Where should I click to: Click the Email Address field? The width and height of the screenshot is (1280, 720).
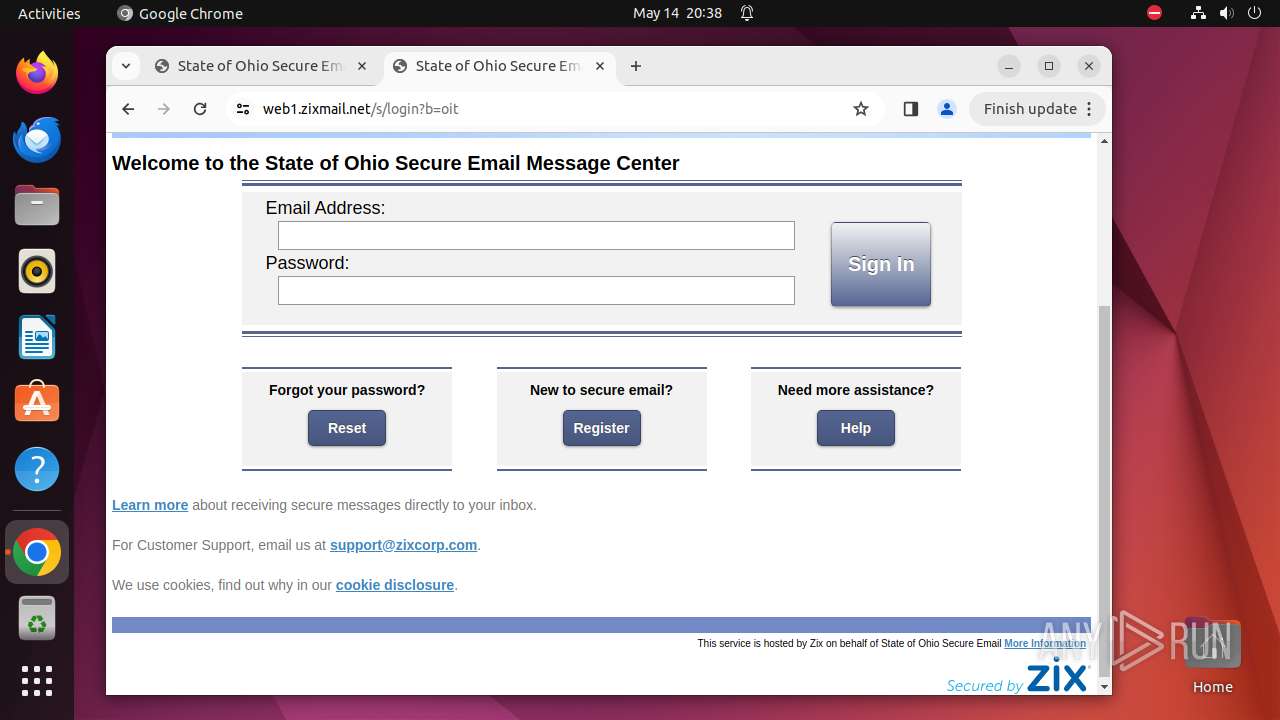coord(536,235)
